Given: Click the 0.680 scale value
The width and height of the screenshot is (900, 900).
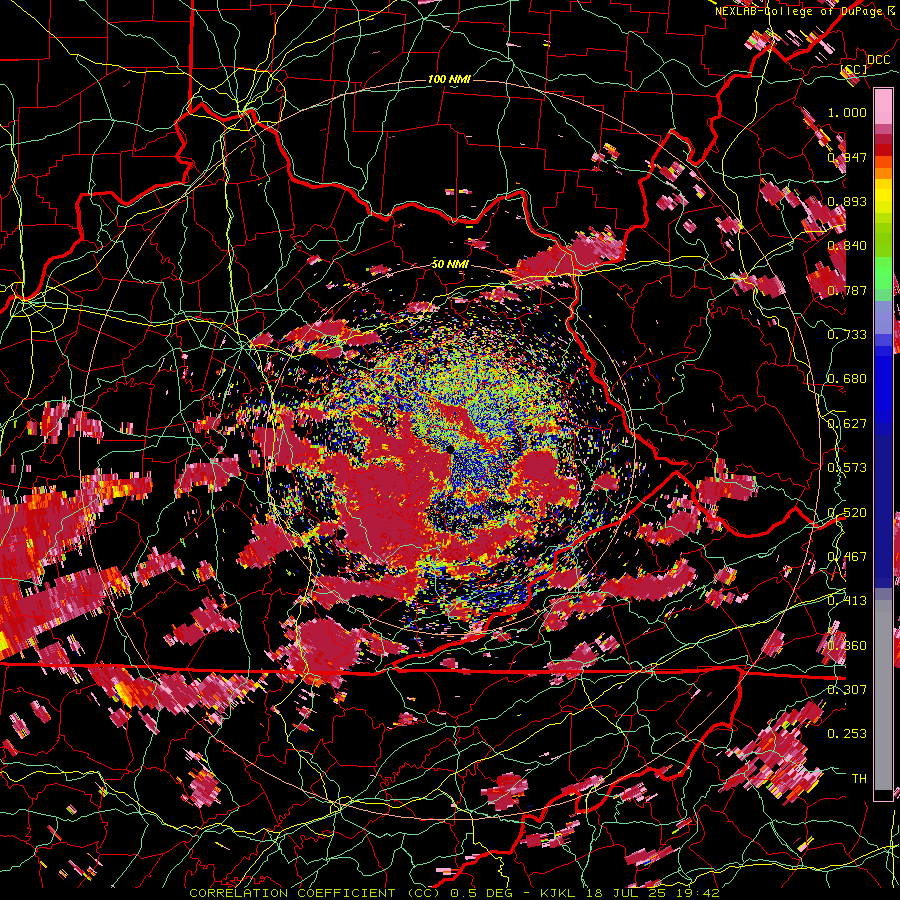Looking at the screenshot, I should [847, 379].
